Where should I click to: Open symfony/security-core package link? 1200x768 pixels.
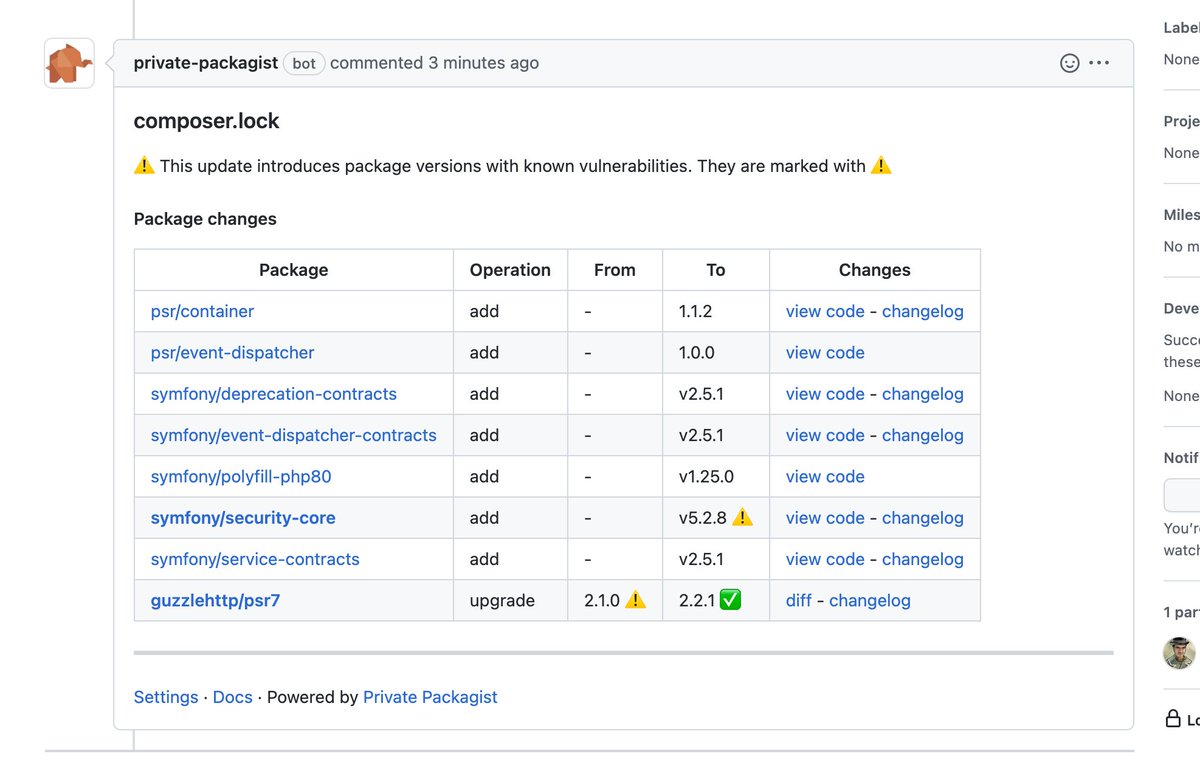tap(243, 518)
